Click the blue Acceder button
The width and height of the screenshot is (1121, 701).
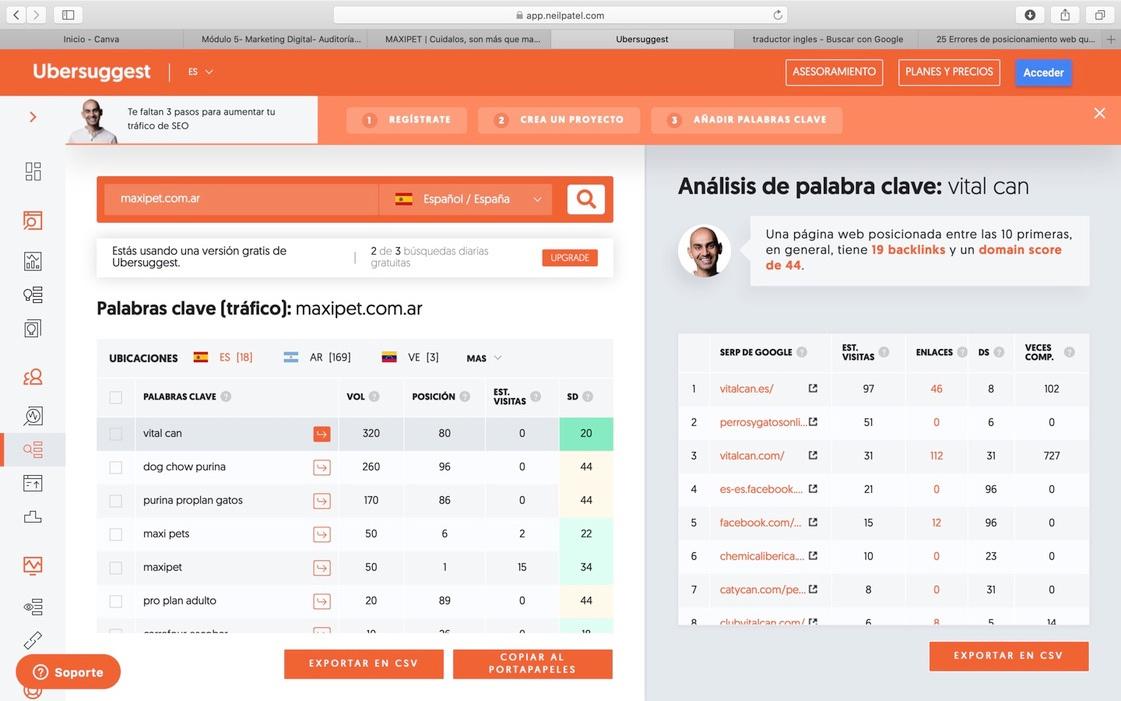click(x=1043, y=72)
